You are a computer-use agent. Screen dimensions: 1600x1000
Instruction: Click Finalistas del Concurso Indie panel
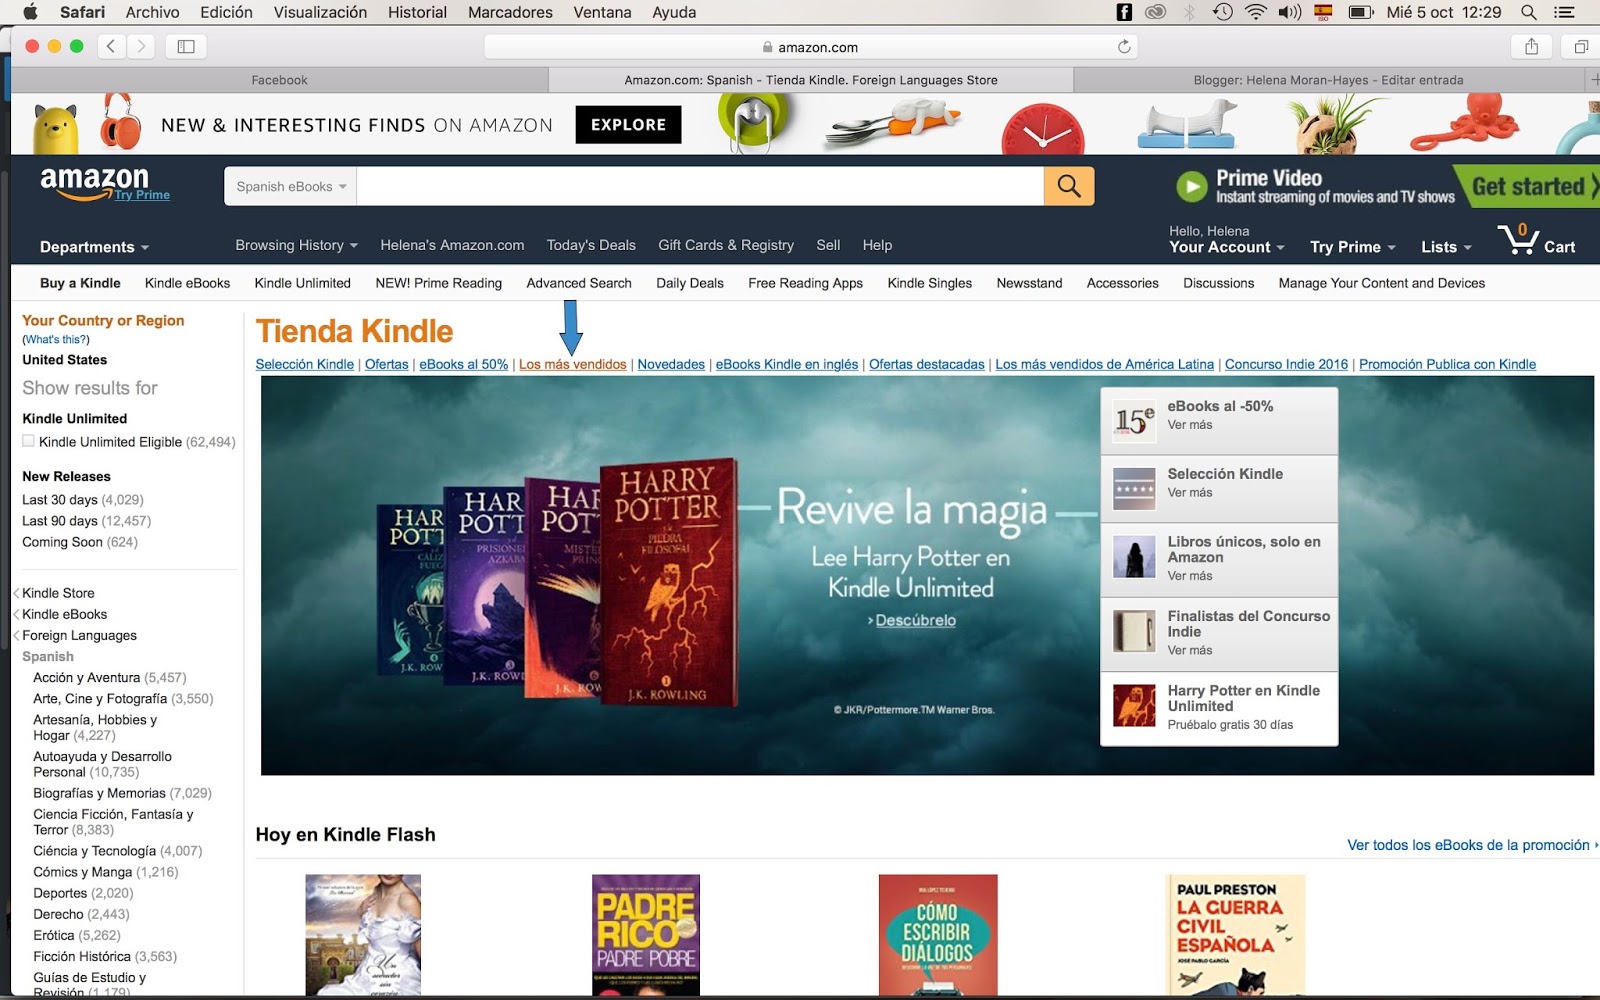click(1219, 634)
